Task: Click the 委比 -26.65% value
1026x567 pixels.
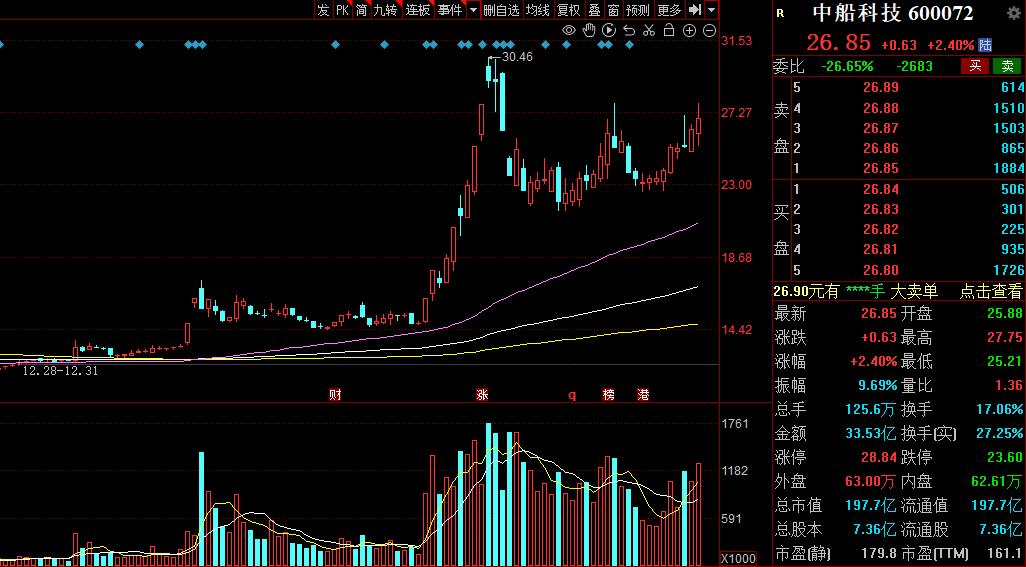Action: click(x=847, y=66)
